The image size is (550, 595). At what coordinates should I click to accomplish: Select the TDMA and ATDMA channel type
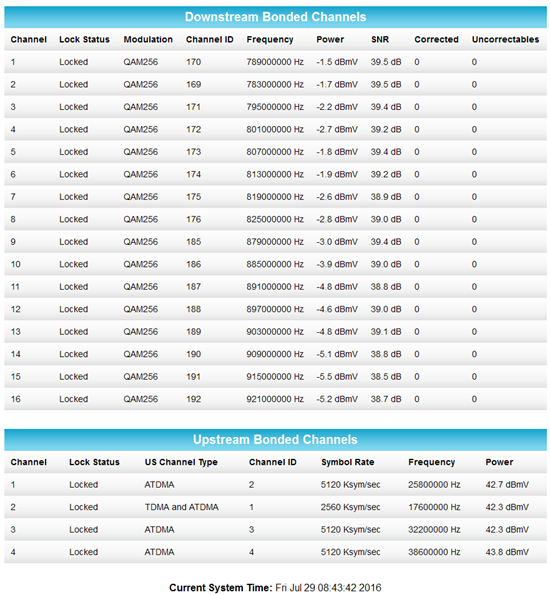181,507
